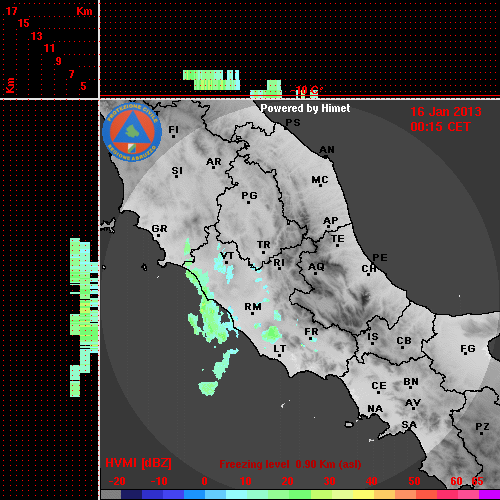Click the 65 value on dBZ scale
Viewport: 500px width, 500px height.
(477, 481)
